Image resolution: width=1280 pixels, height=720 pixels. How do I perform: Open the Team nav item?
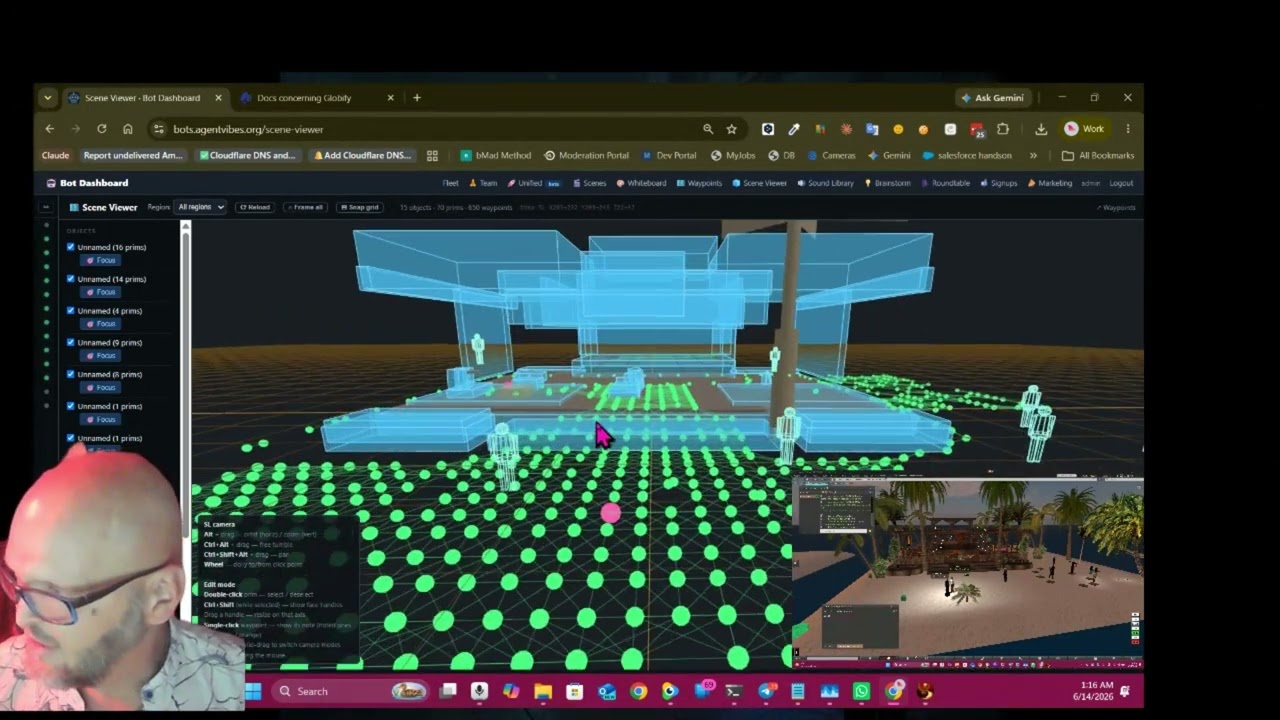pos(484,183)
